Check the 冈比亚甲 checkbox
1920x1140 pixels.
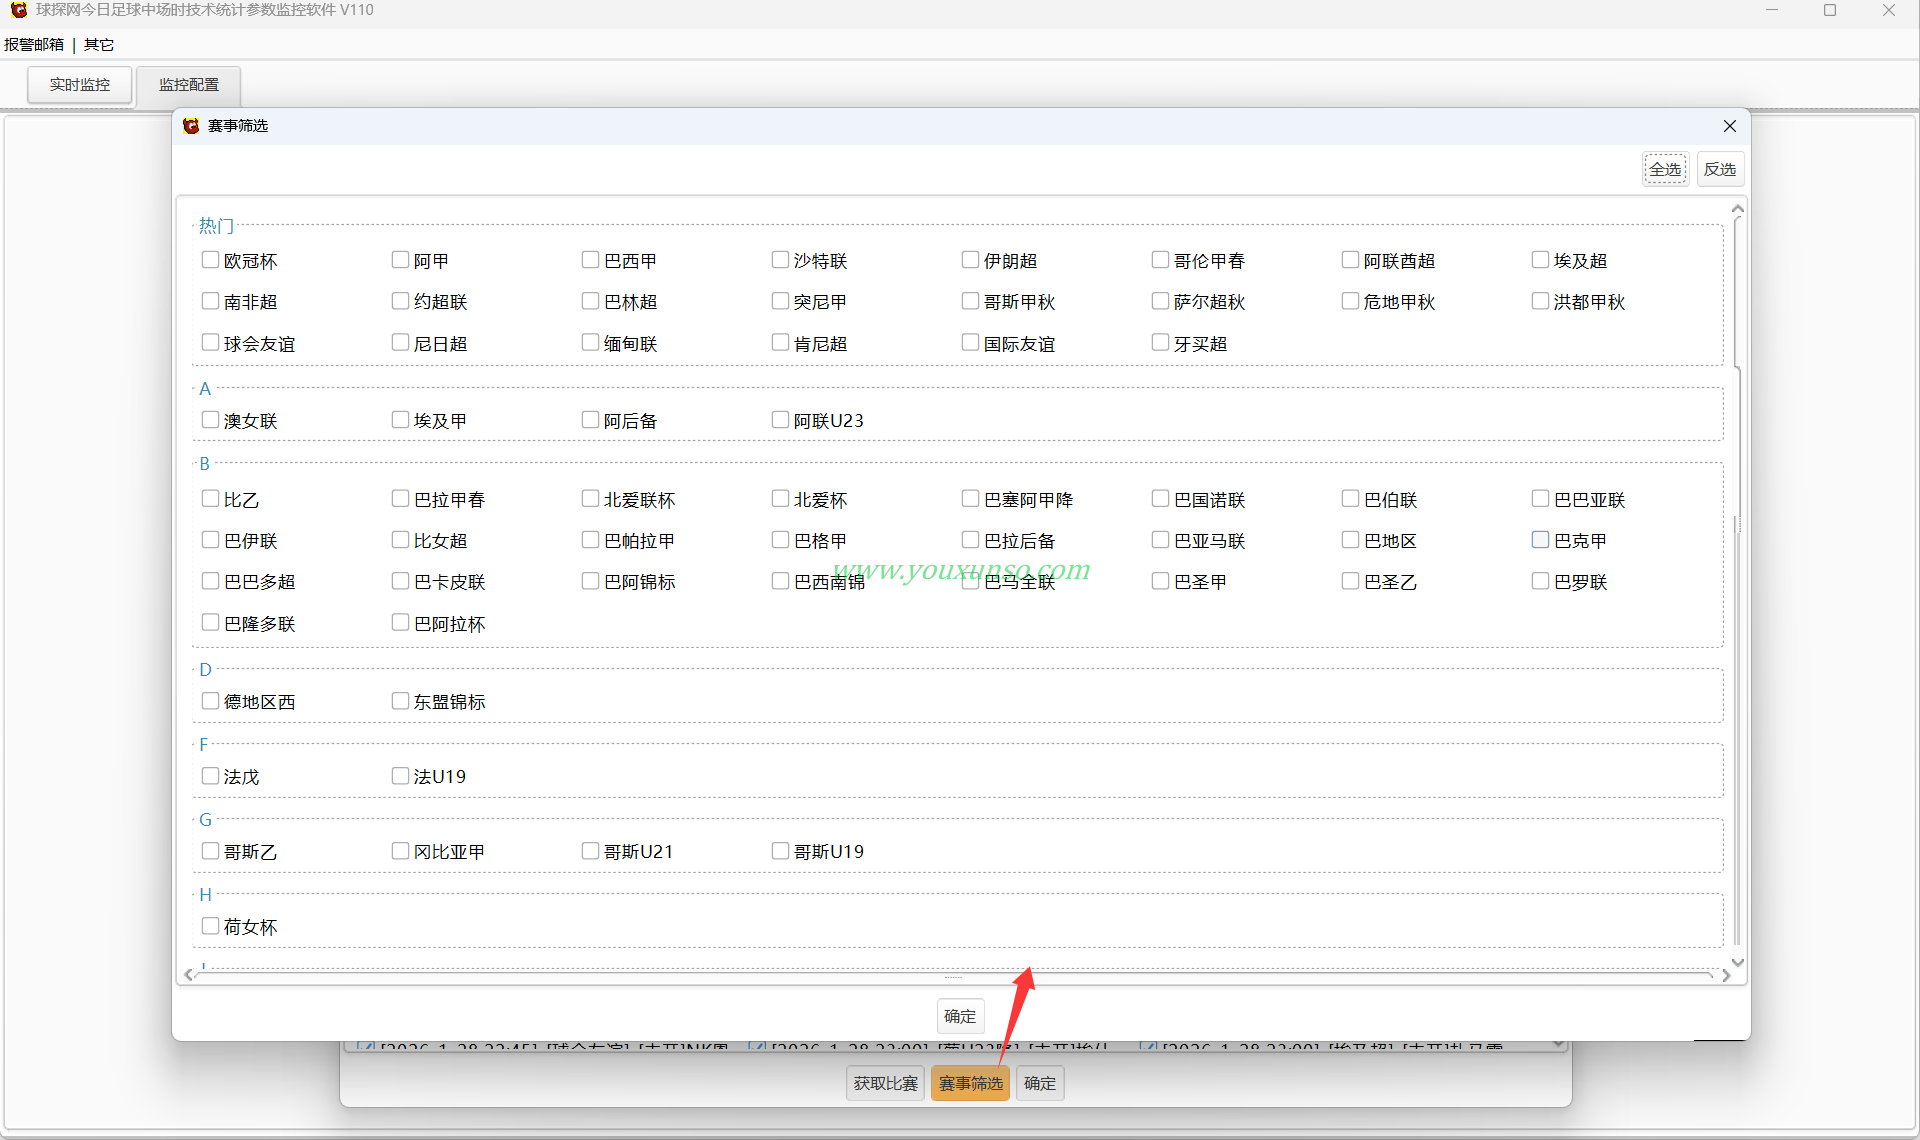[x=400, y=851]
